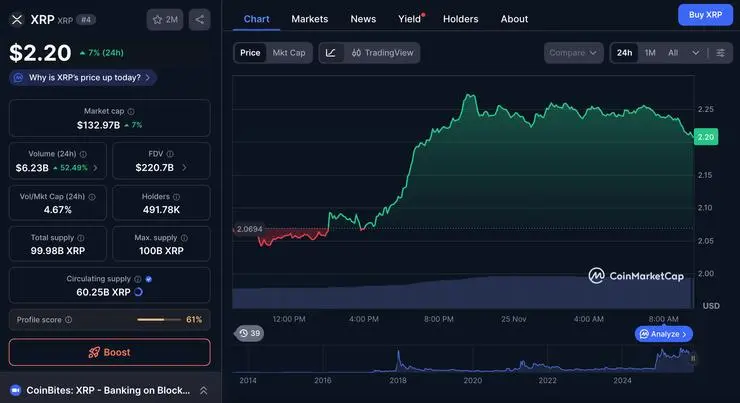Open Max. supply info icon

[x=184, y=238]
